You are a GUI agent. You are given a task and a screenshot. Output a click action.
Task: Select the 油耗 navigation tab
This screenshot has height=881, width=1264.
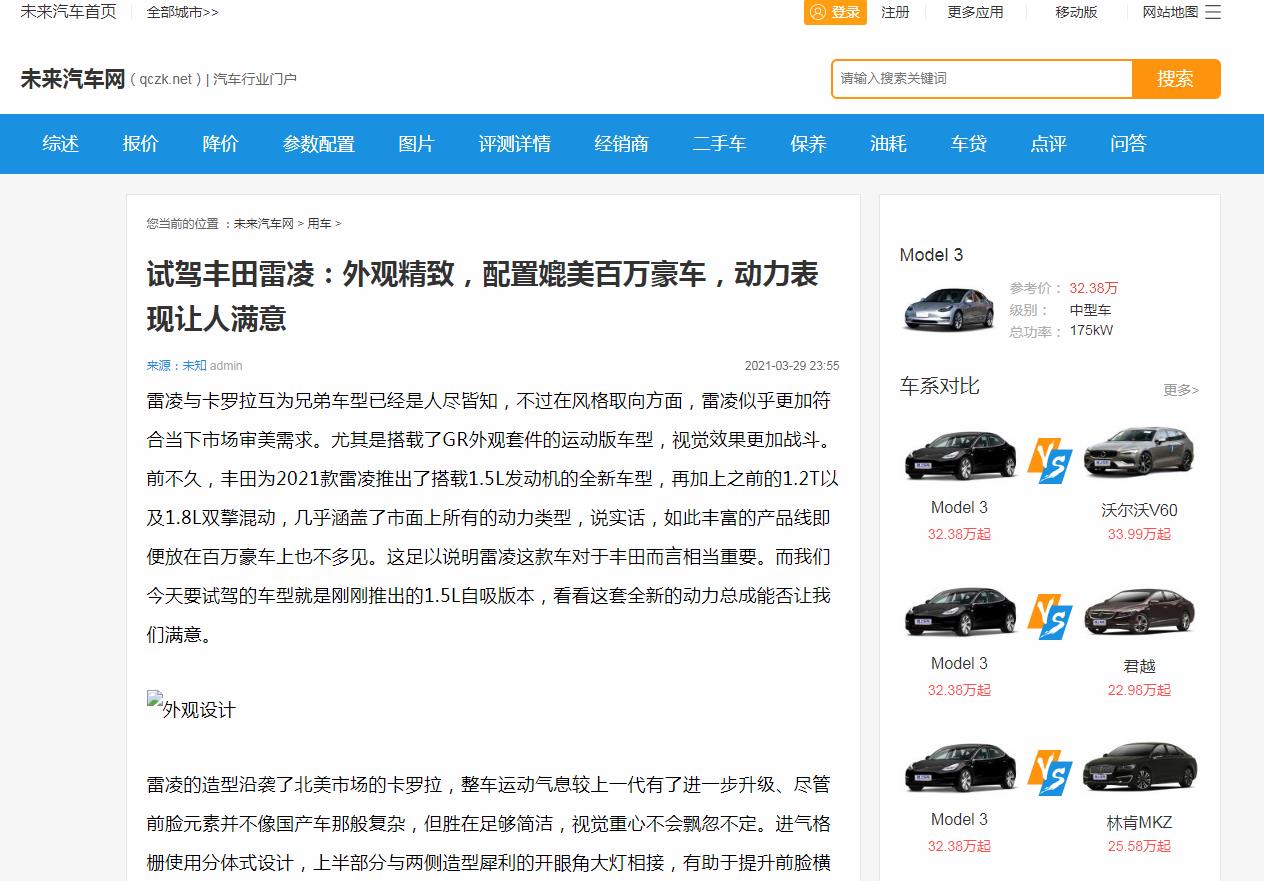(x=888, y=144)
